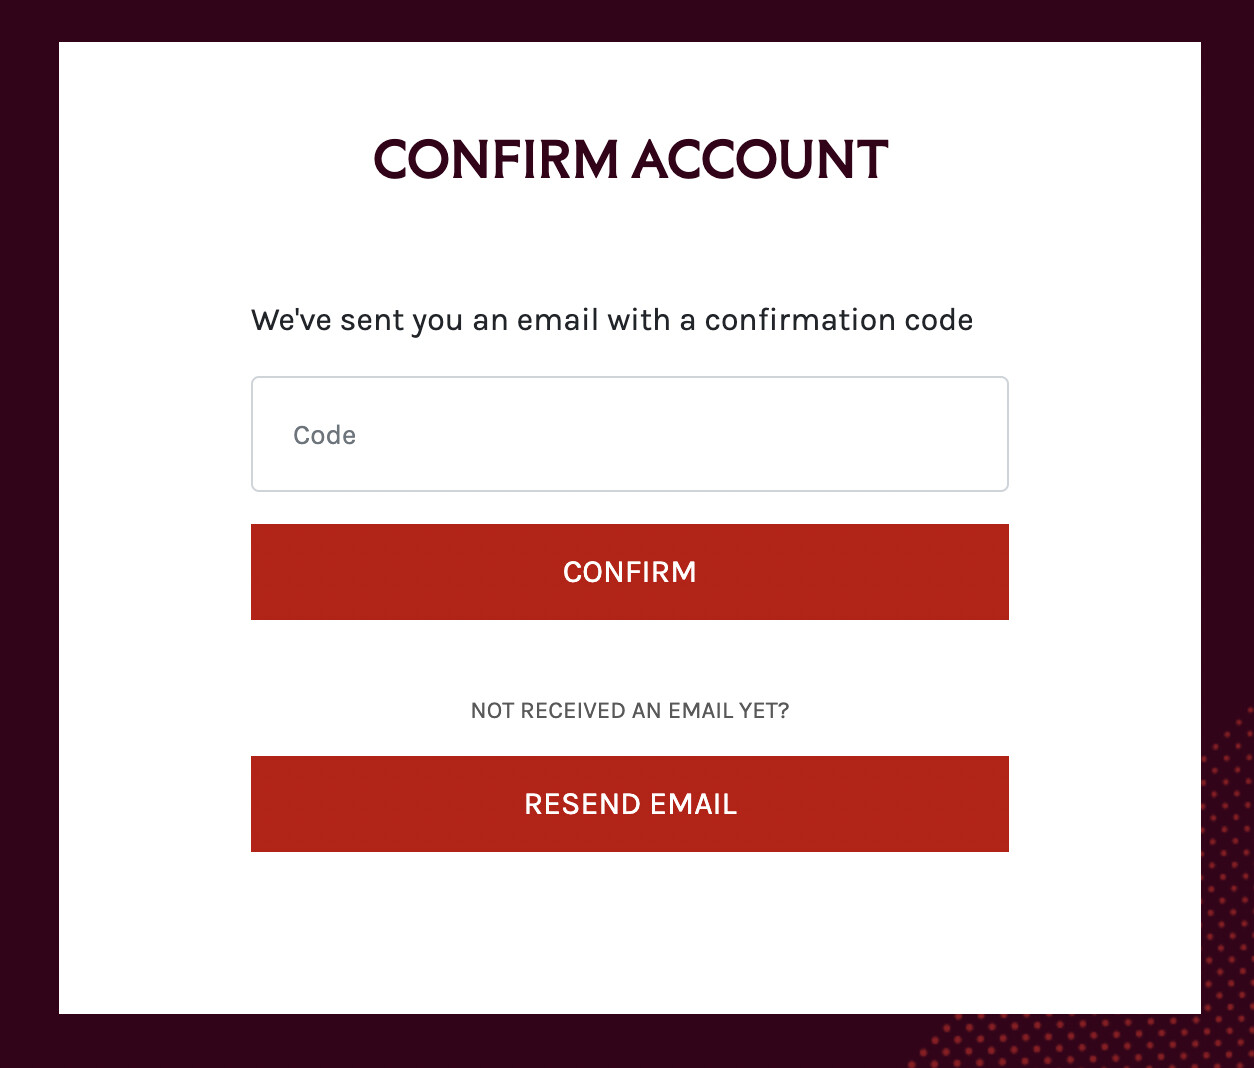Viewport: 1254px width, 1068px height.
Task: Click the word ACCOUNT in the title
Action: pyautogui.click(x=760, y=160)
